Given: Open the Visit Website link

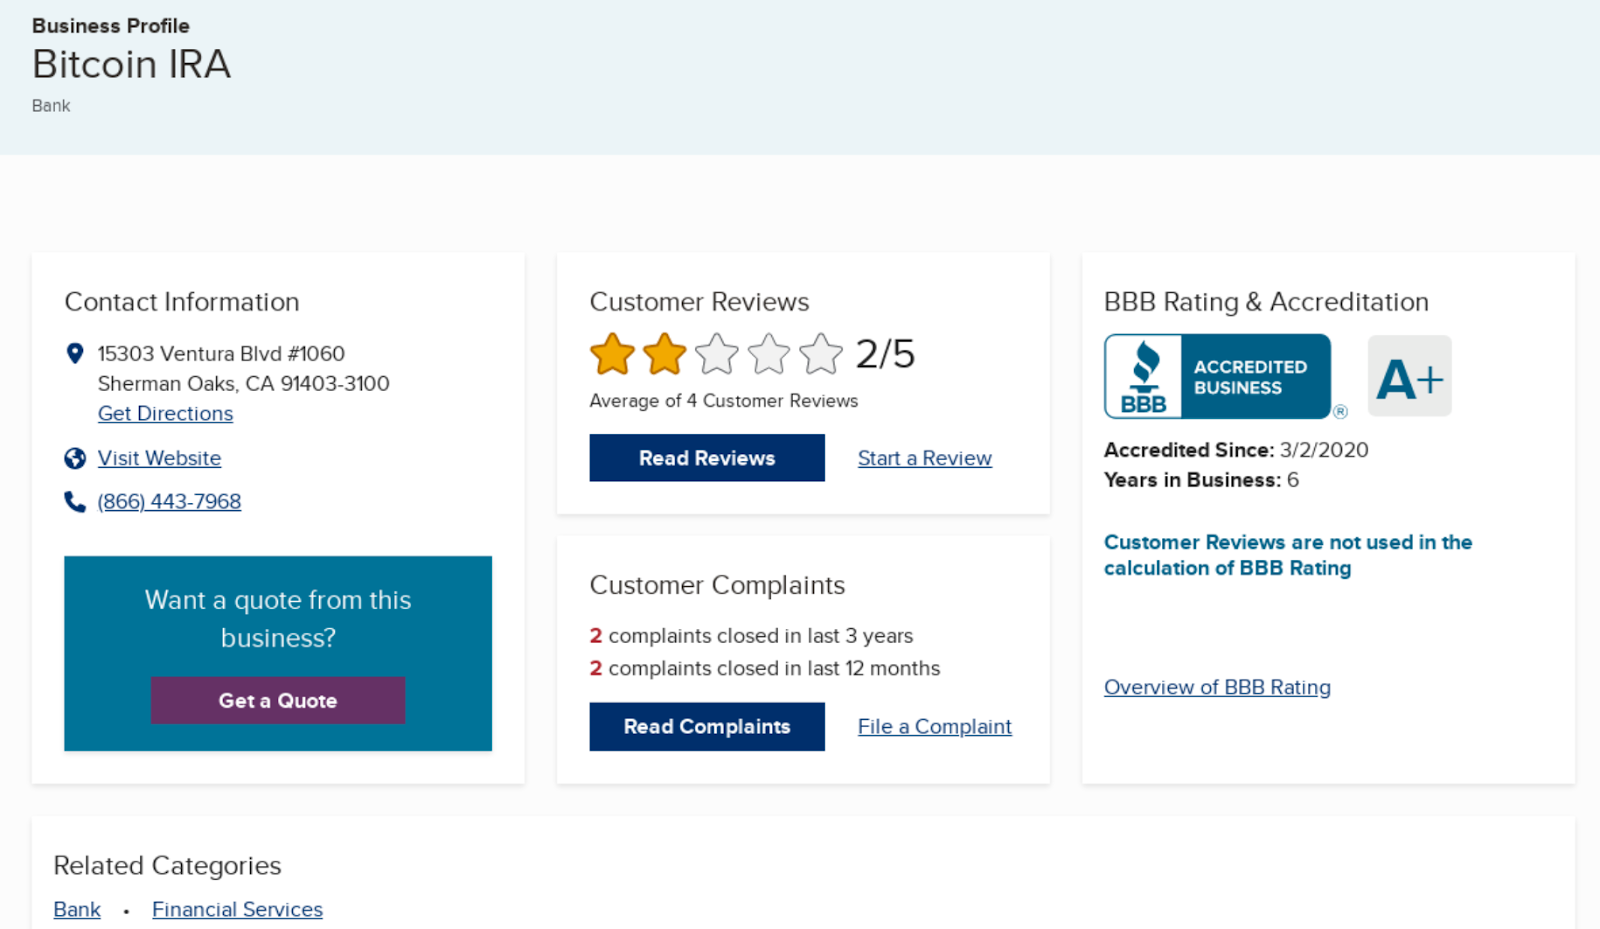Looking at the screenshot, I should (159, 458).
